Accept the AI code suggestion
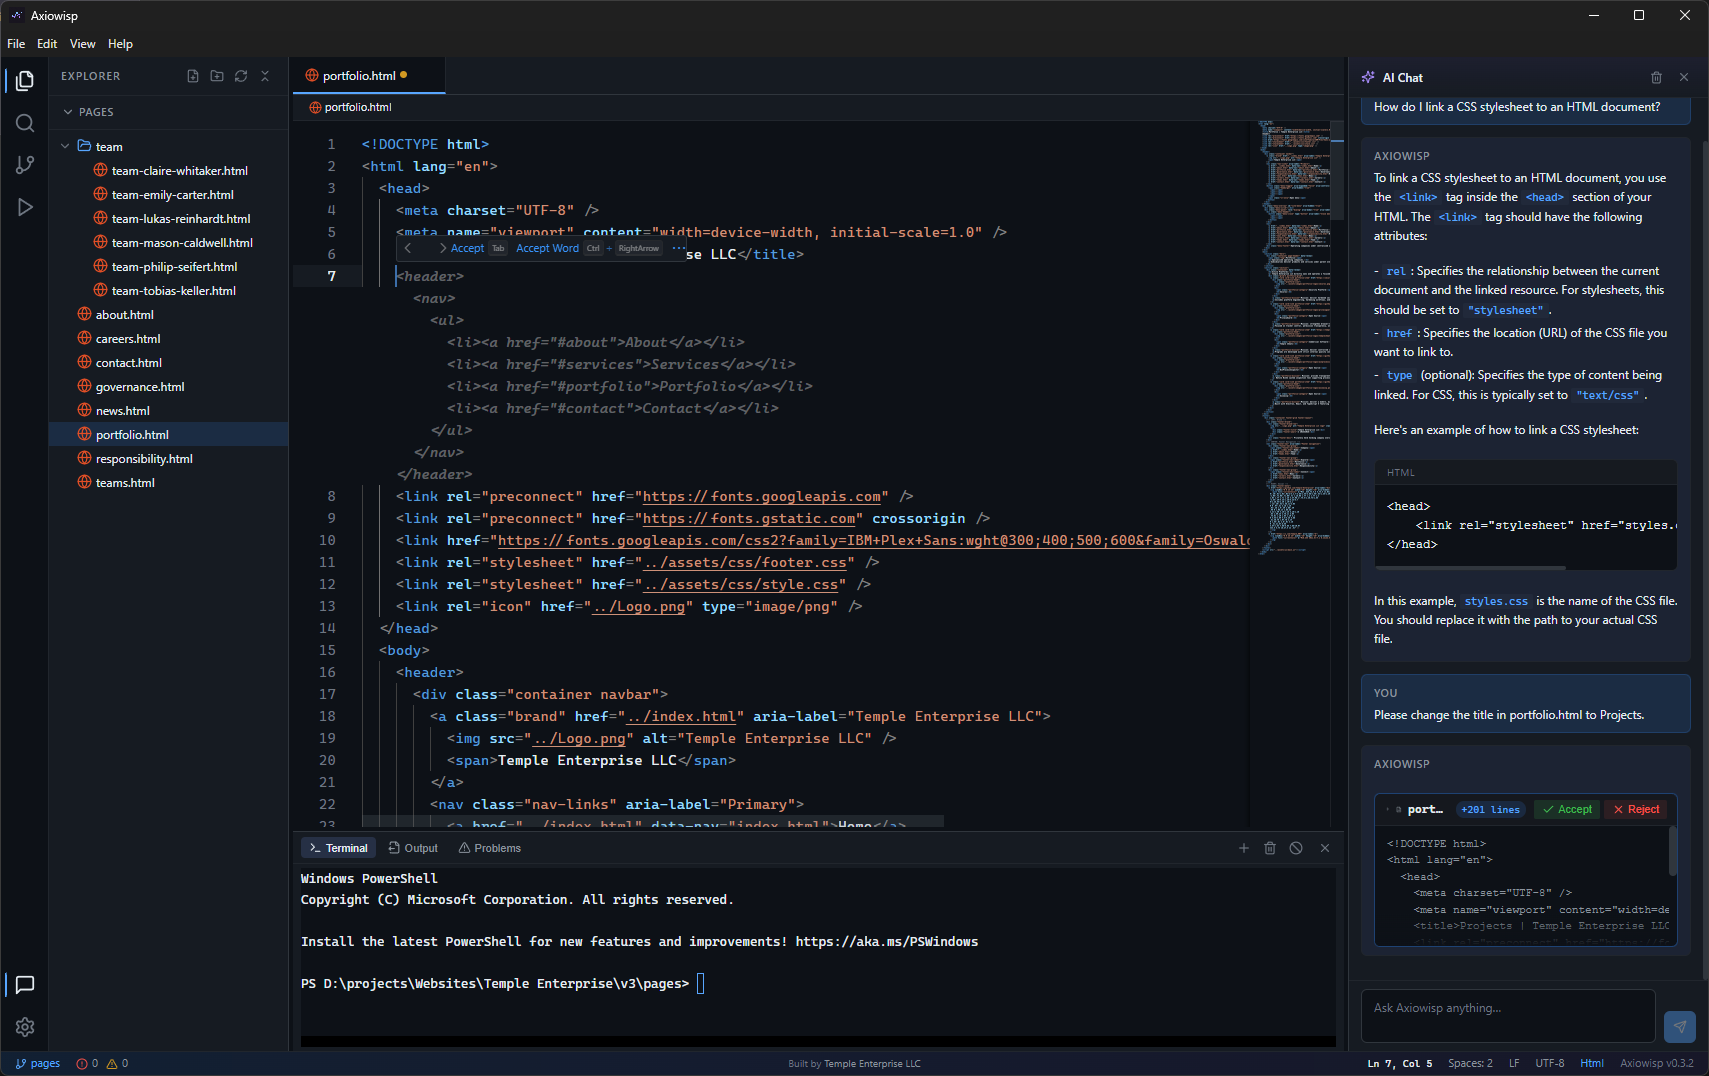Viewport: 1709px width, 1076px height. [1565, 809]
